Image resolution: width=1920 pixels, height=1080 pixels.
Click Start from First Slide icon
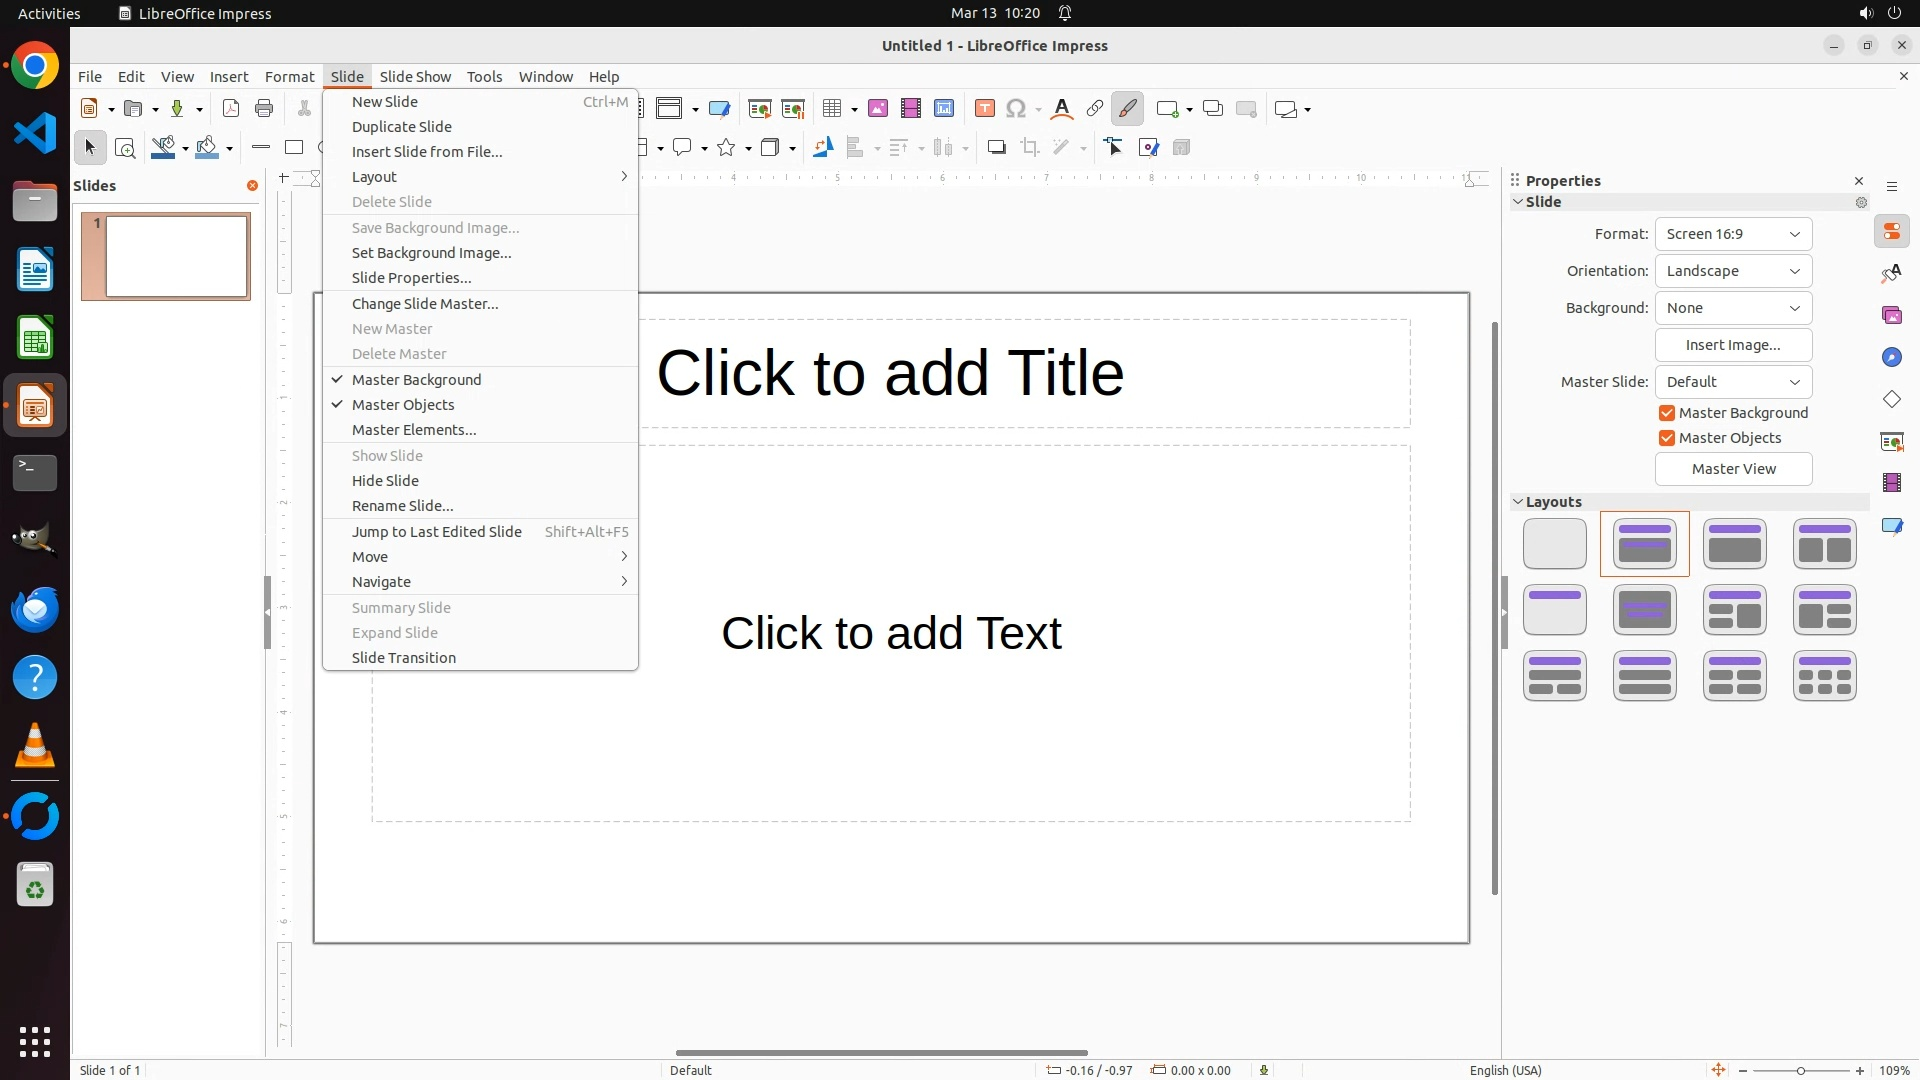coord(760,109)
